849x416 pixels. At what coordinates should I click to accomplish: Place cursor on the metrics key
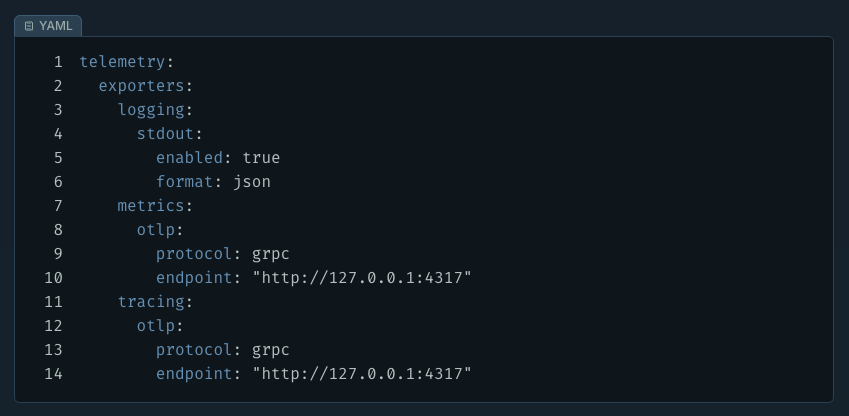pyautogui.click(x=150, y=206)
